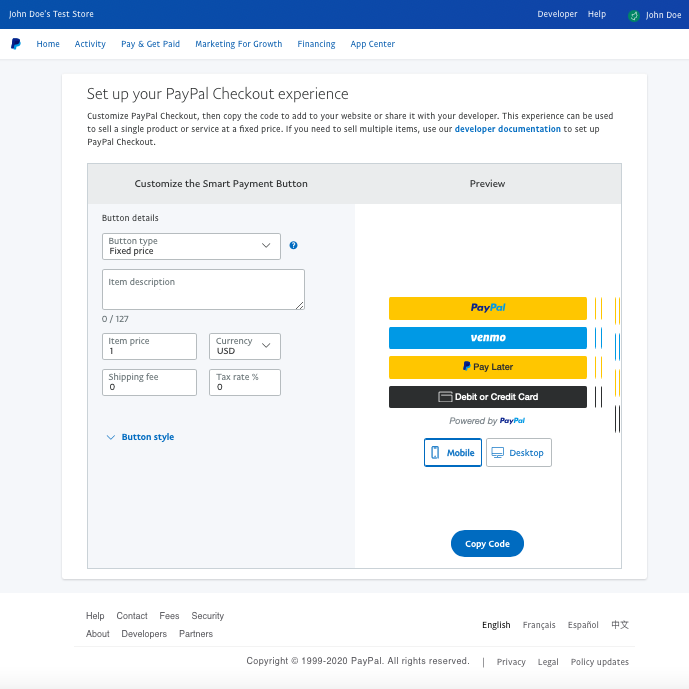Viewport: 689px width, 689px height.
Task: Click the Copy Code button
Action: [487, 544]
